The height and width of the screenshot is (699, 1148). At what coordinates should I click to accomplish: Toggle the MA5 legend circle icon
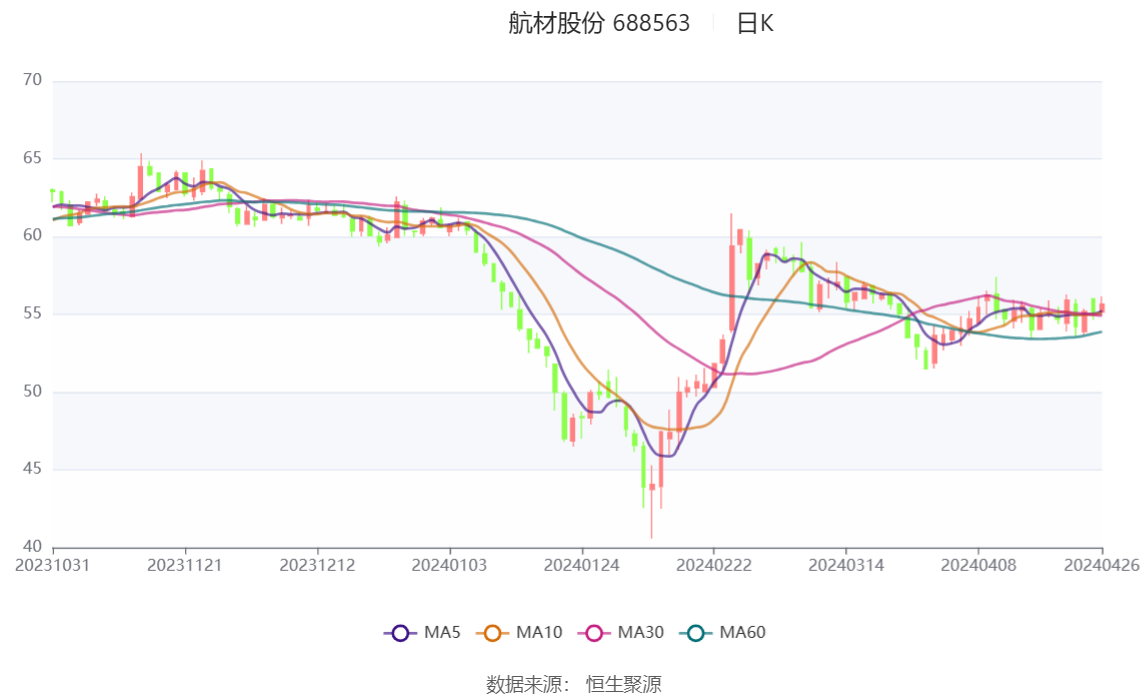pos(400,633)
